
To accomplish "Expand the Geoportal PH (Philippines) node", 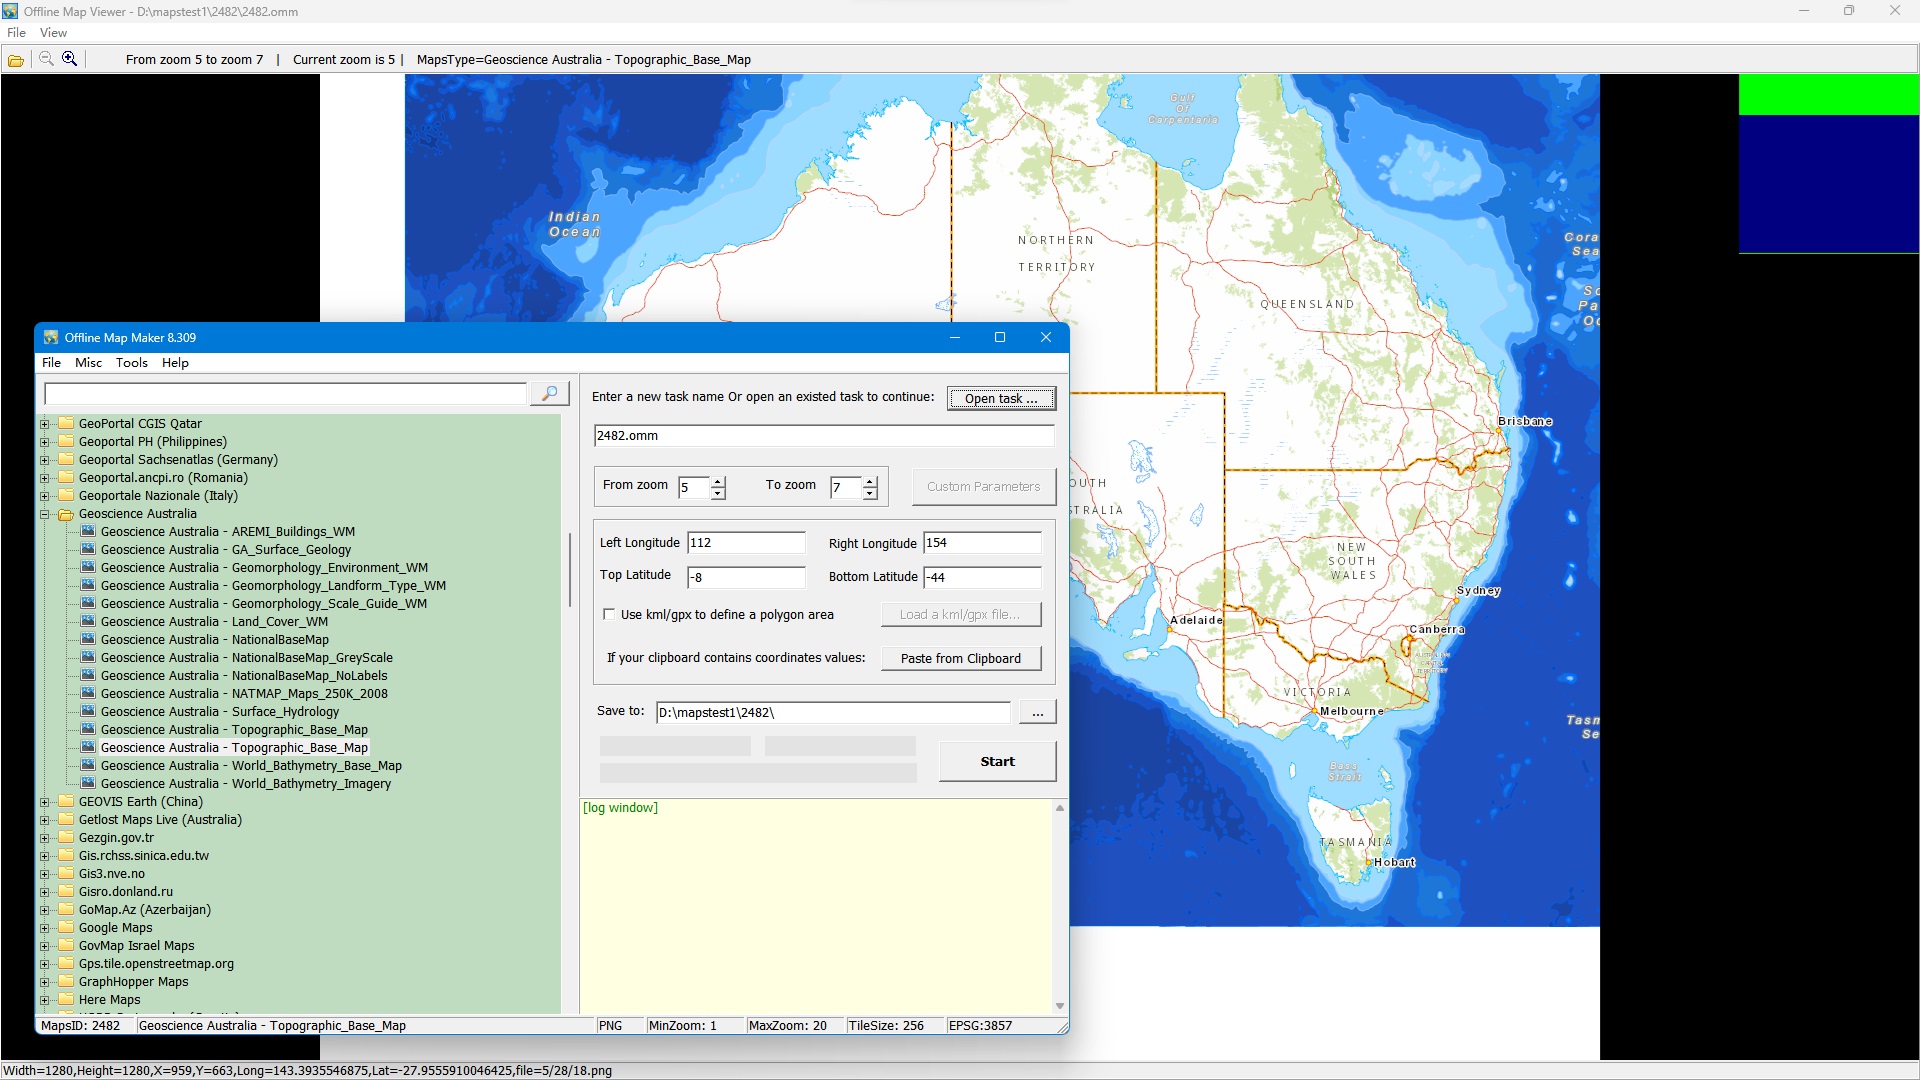I will tap(44, 442).
